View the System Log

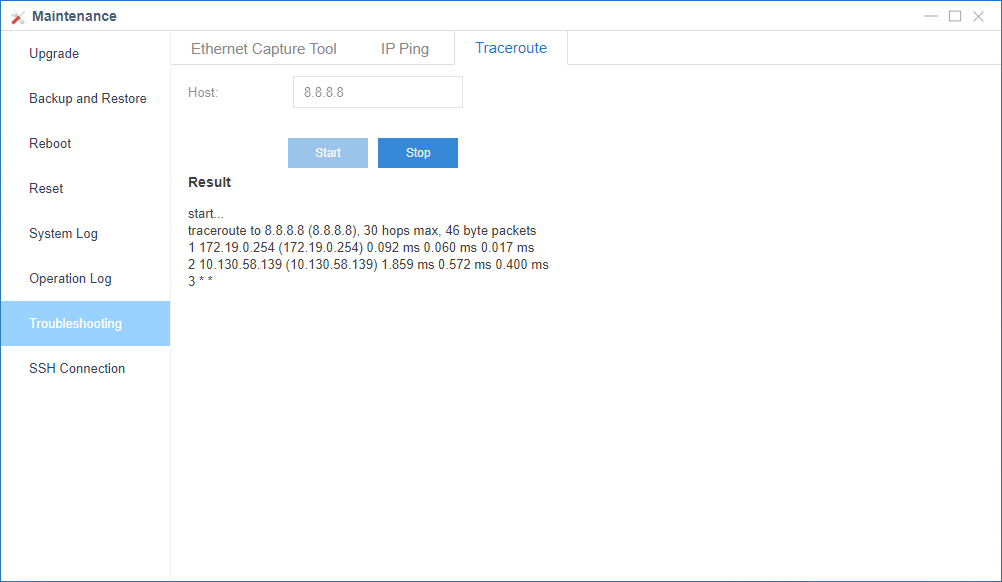click(63, 234)
